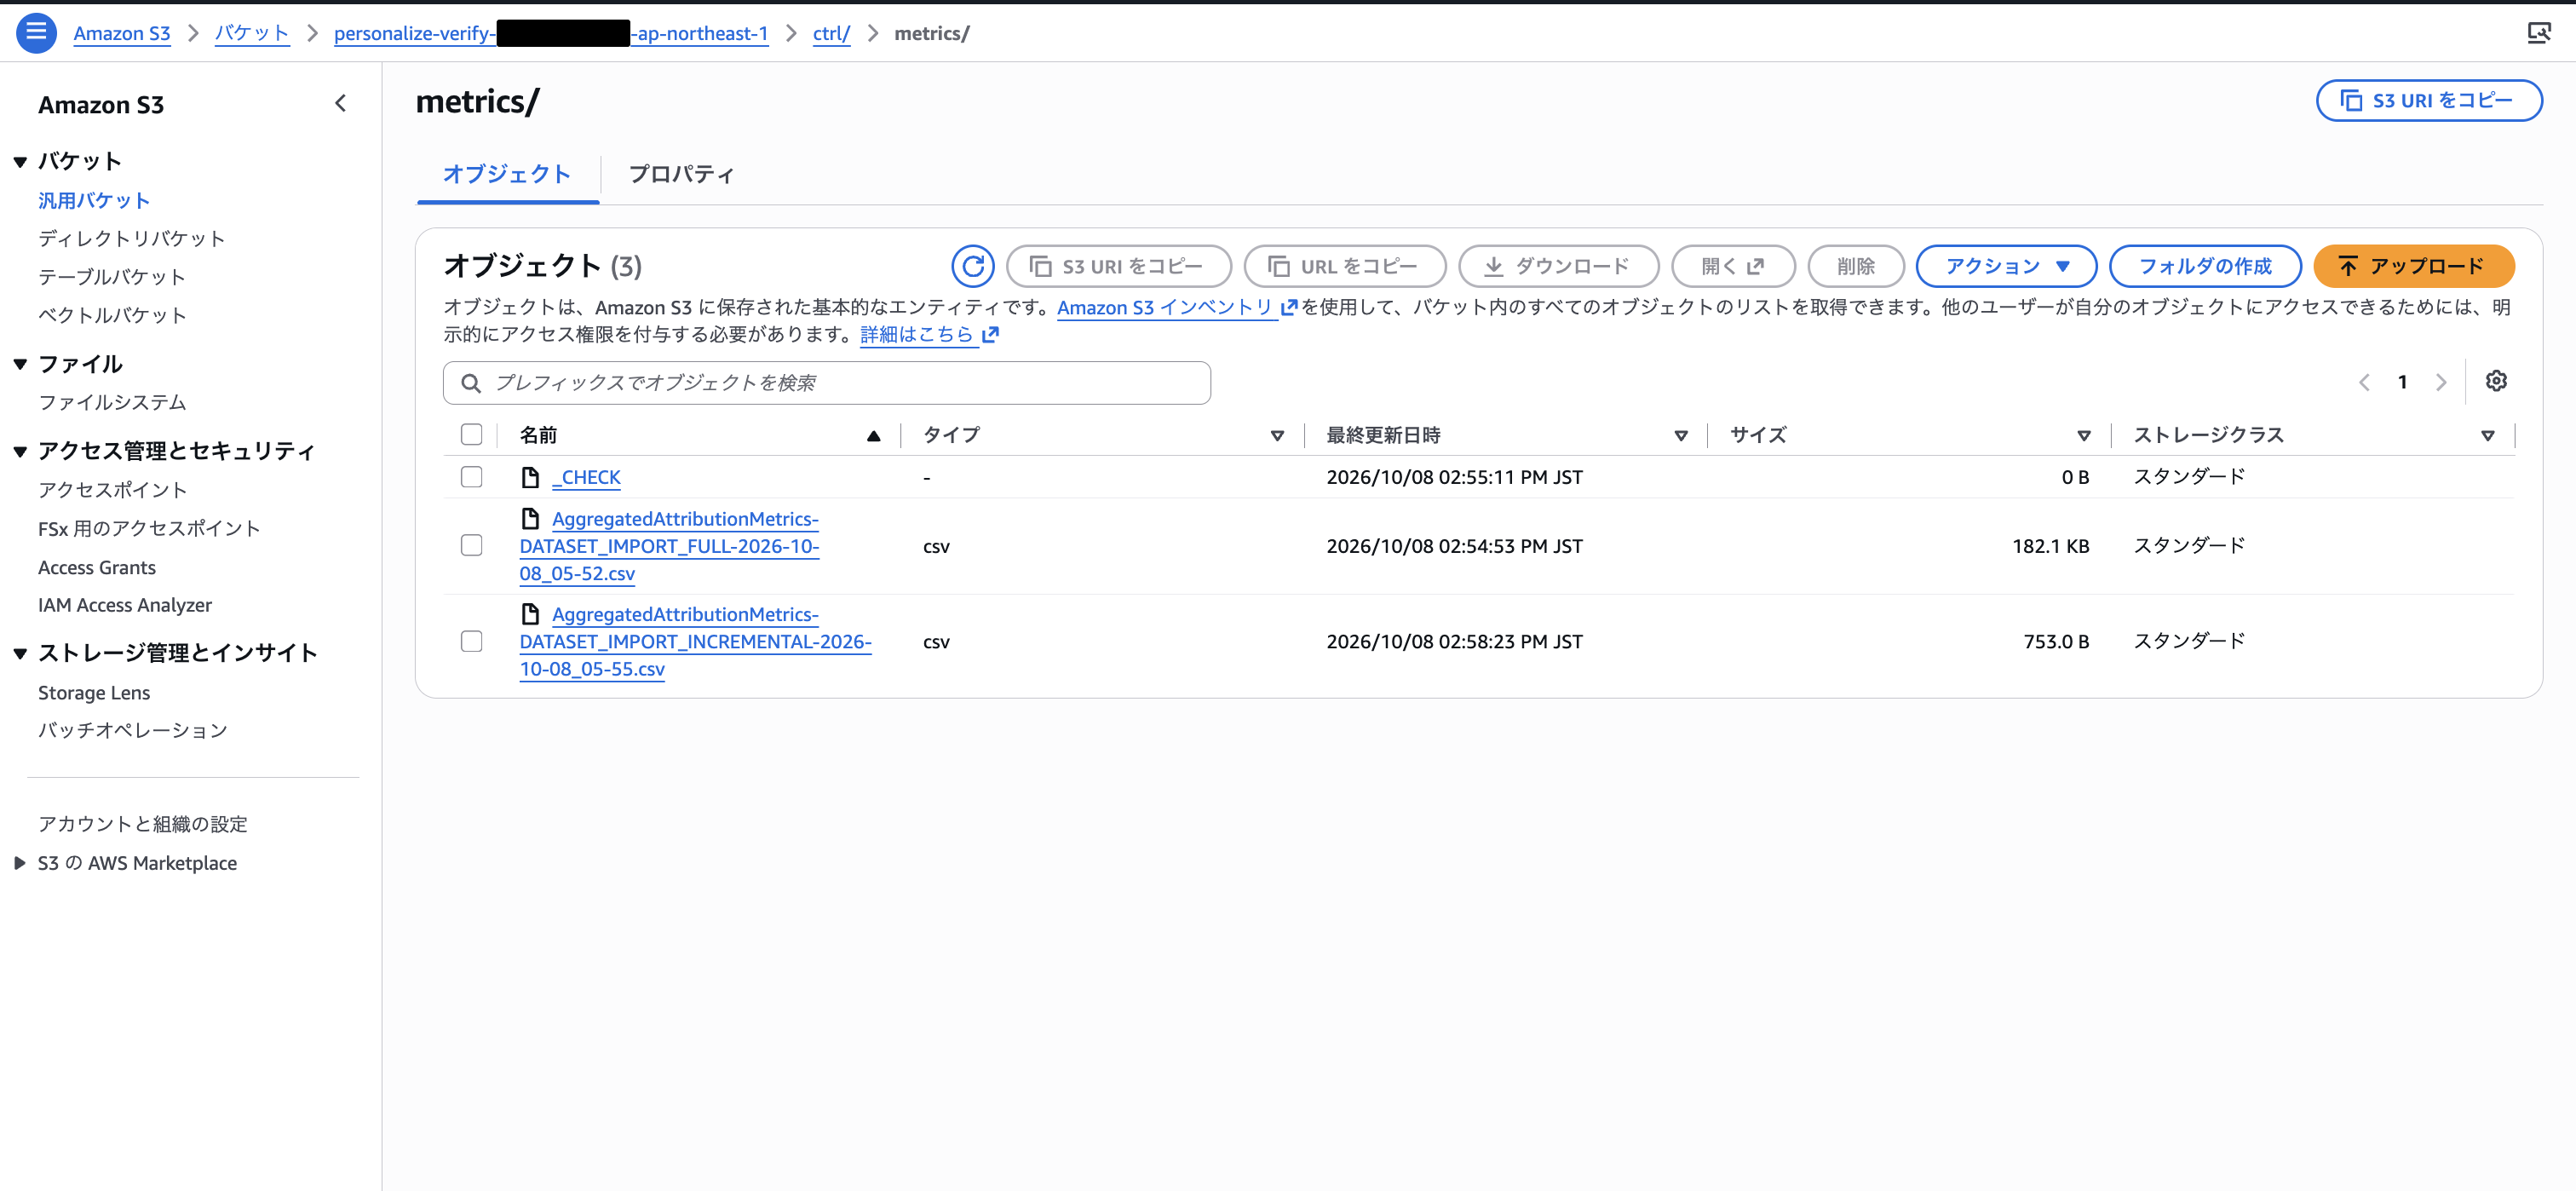Switch to the プロパティ tab
Viewport: 2576px width, 1191px height.
point(681,174)
